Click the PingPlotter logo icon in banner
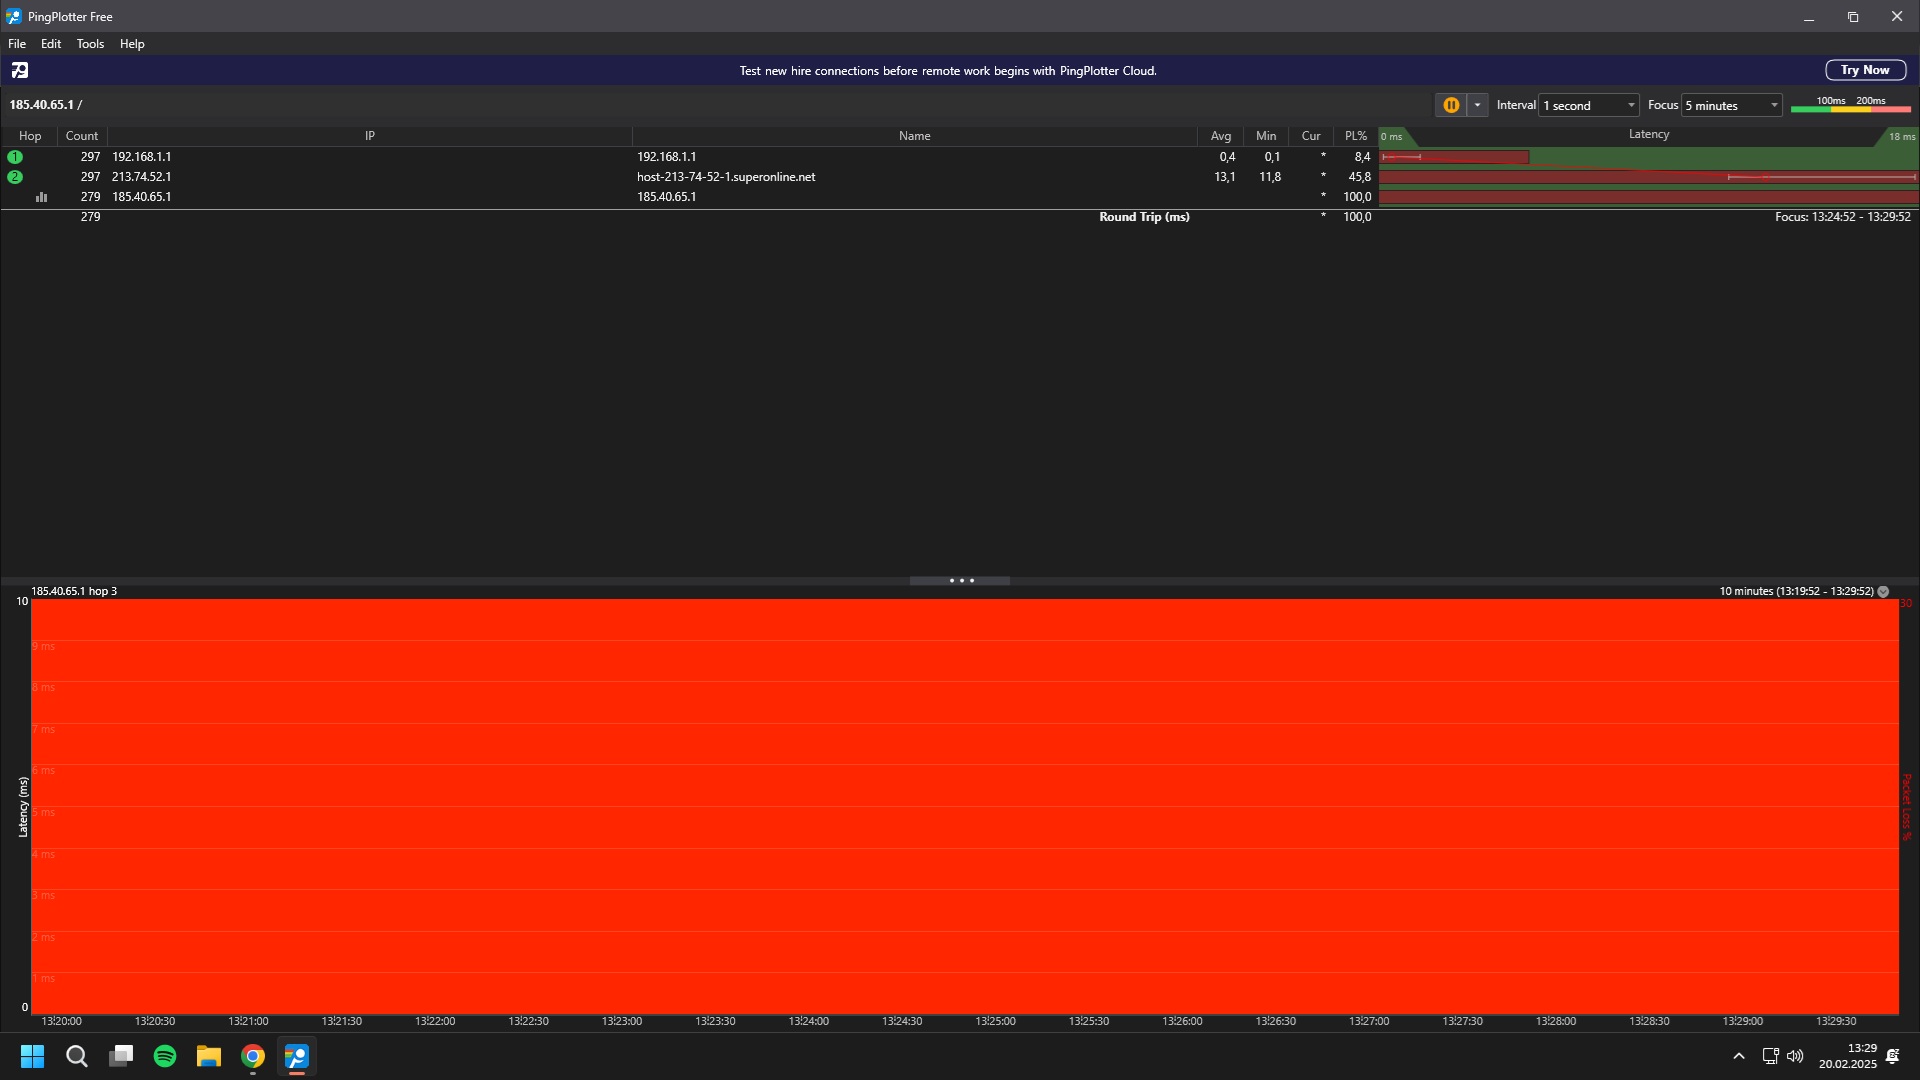 click(20, 70)
